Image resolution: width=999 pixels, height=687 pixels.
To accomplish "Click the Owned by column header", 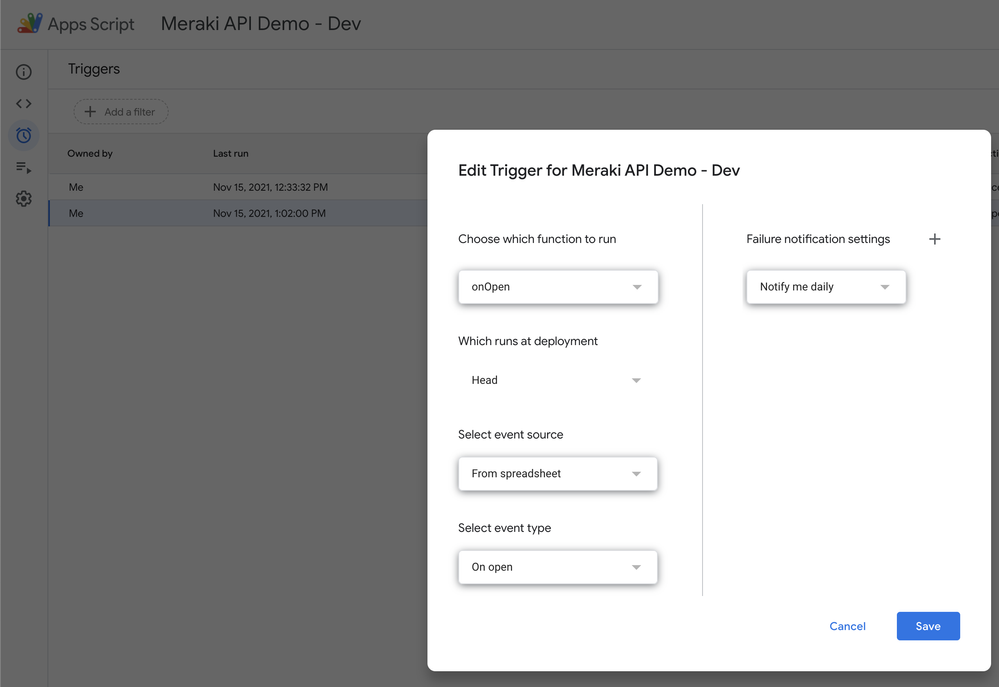I will coord(90,154).
